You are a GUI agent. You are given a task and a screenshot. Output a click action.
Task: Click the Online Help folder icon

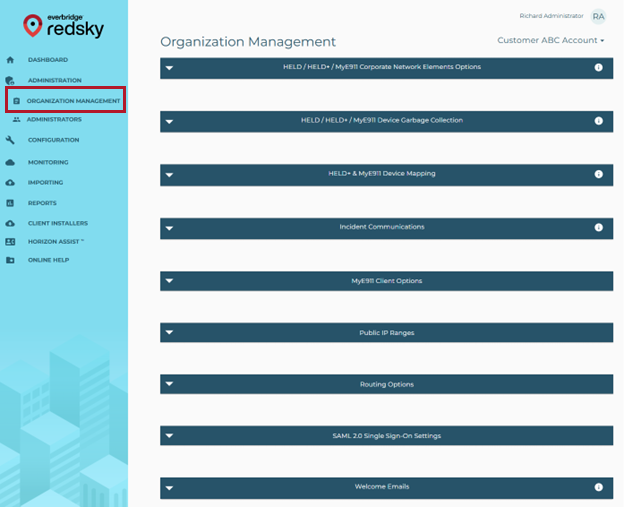(10, 260)
